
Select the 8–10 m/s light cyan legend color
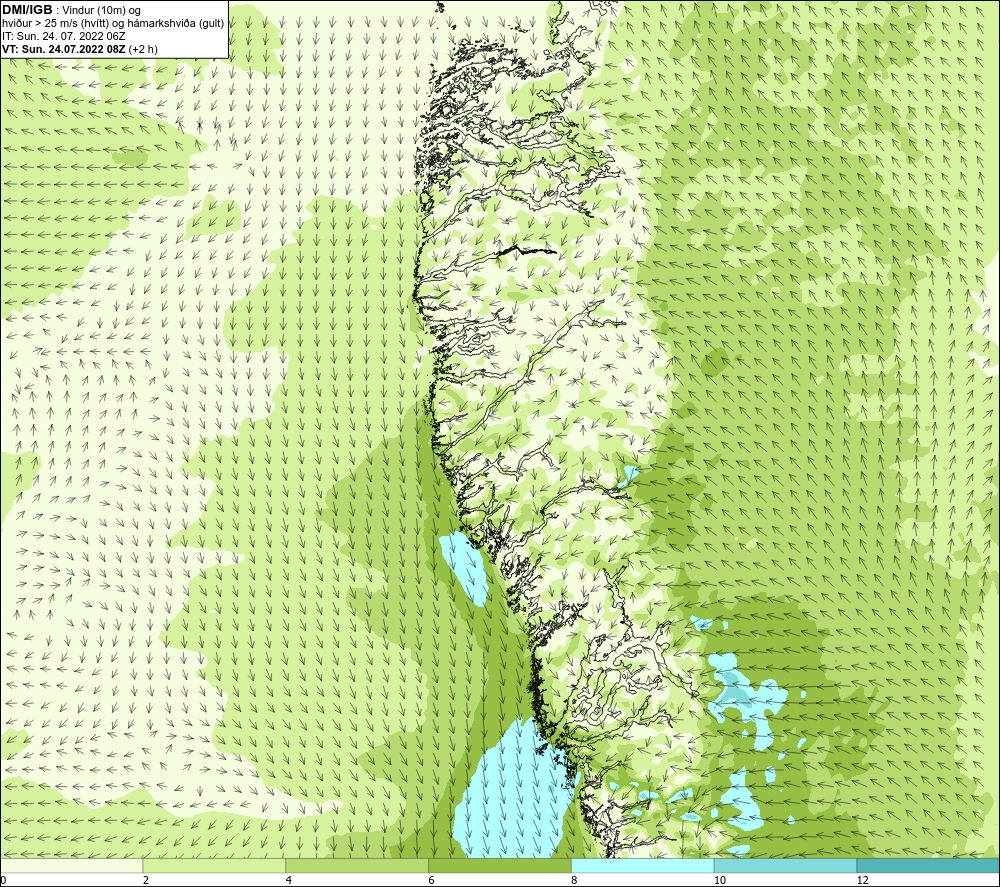(x=643, y=865)
